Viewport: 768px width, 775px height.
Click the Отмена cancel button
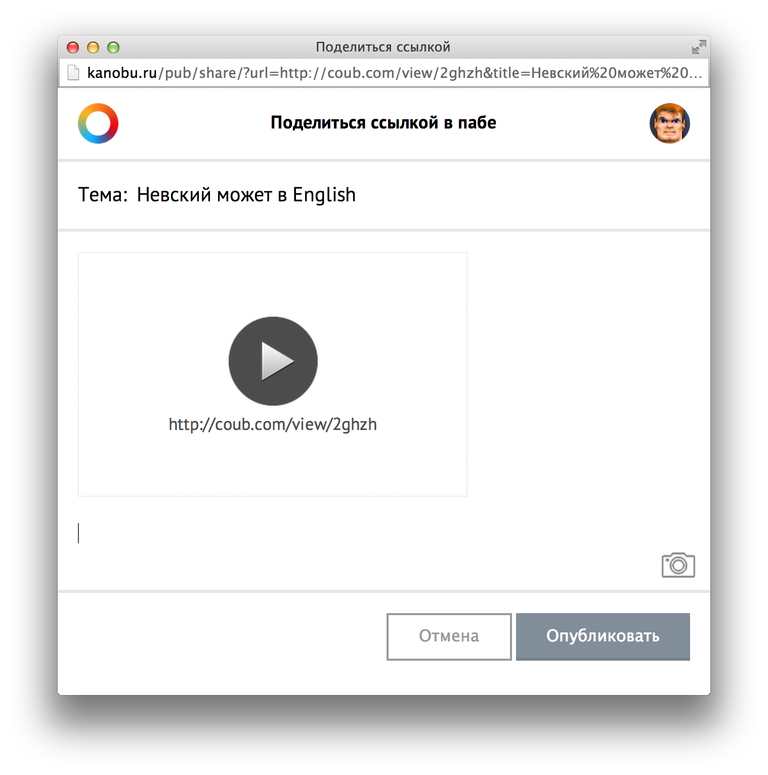pos(449,636)
